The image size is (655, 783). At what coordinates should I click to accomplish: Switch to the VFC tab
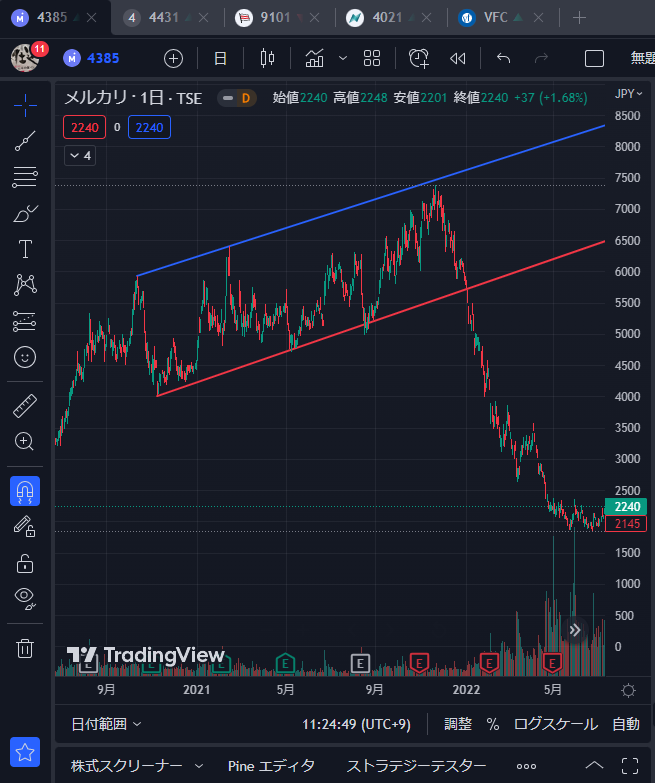(495, 17)
